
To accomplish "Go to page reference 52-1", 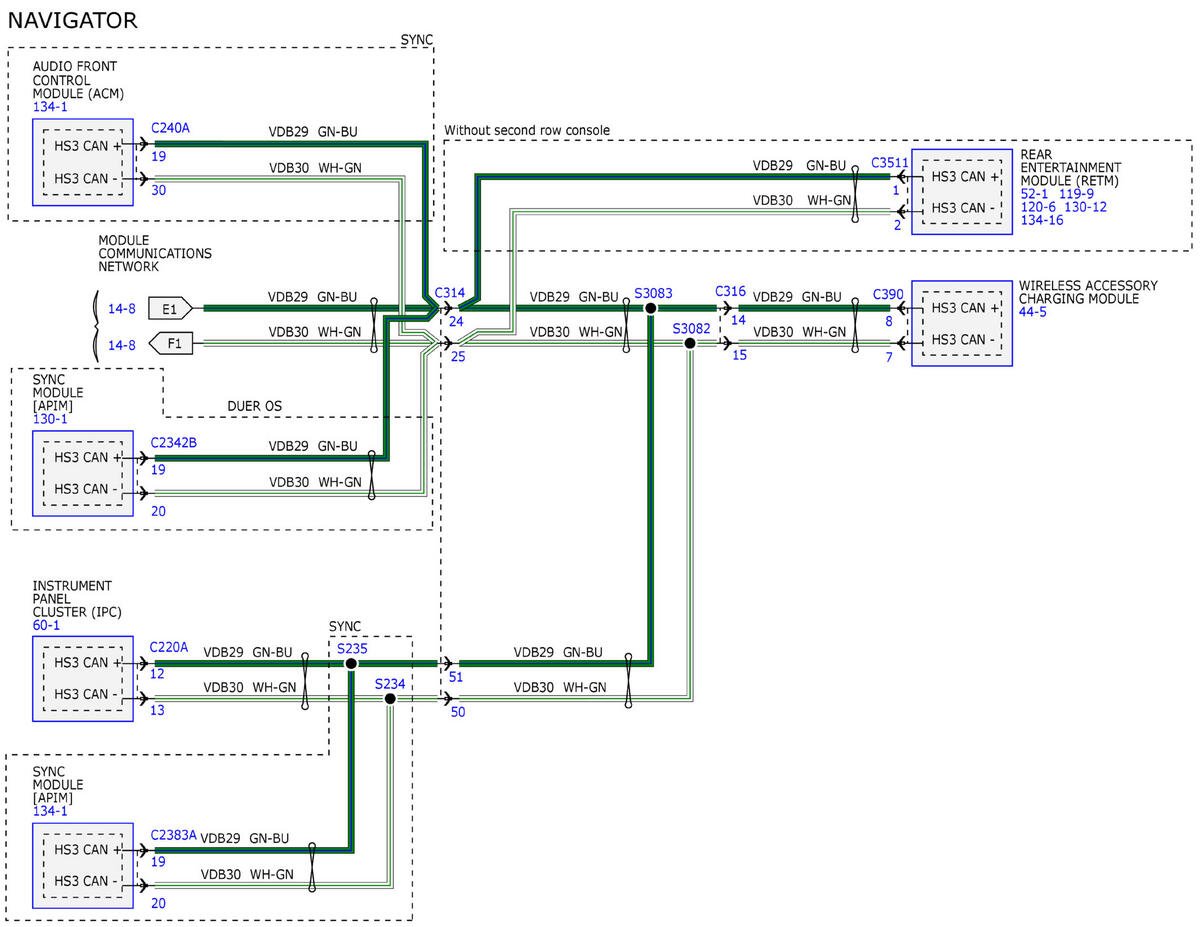I will pos(1034,193).
